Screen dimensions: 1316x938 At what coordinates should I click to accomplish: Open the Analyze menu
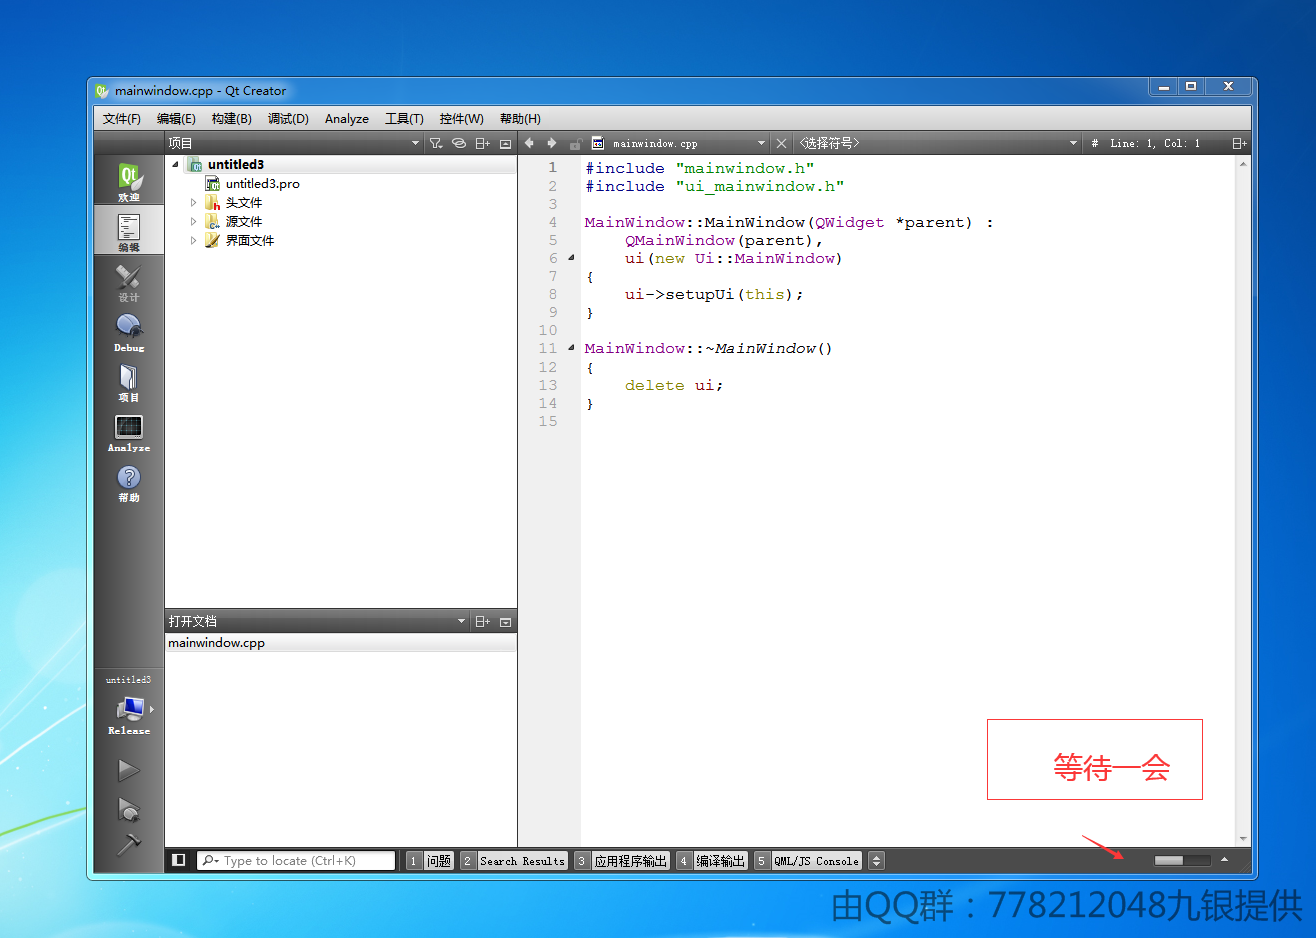coord(347,118)
